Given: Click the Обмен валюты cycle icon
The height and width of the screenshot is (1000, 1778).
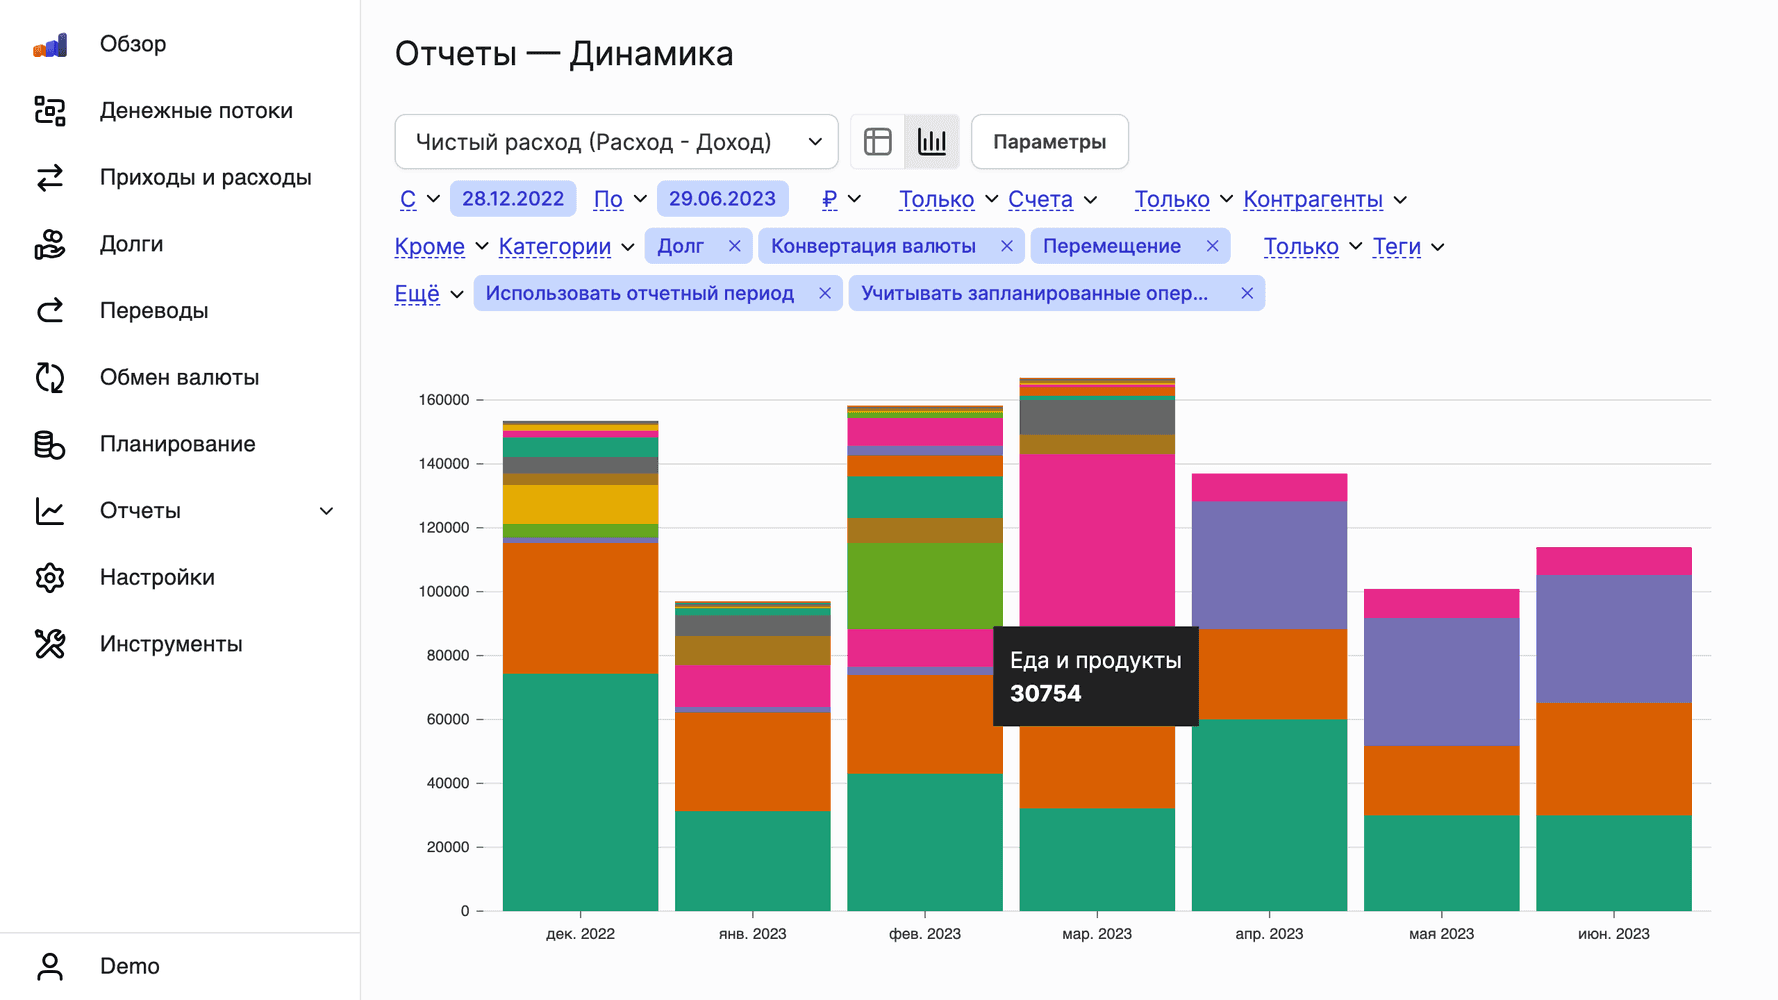Looking at the screenshot, I should [50, 377].
